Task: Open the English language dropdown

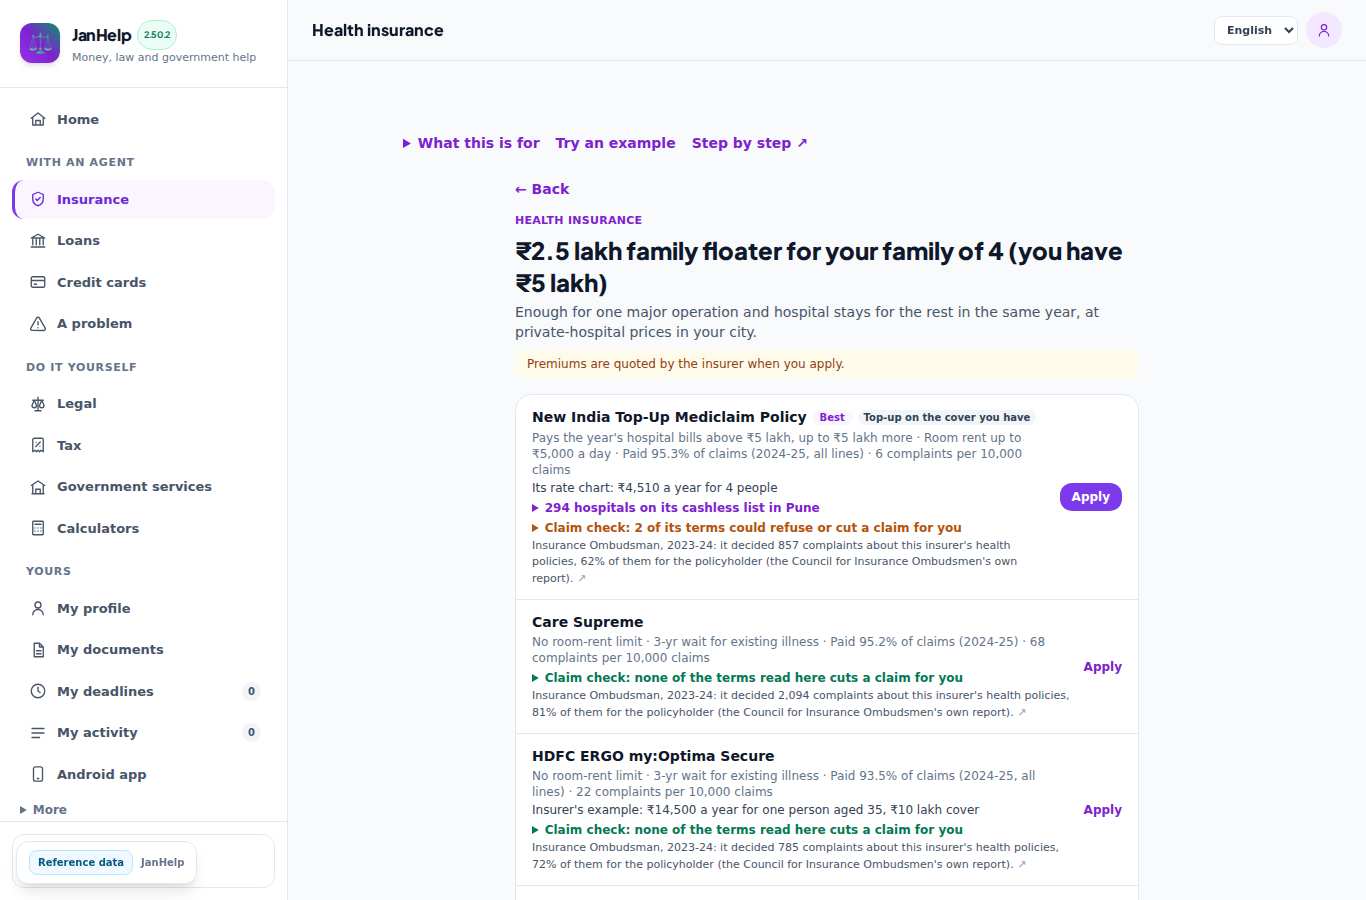Action: click(1256, 30)
